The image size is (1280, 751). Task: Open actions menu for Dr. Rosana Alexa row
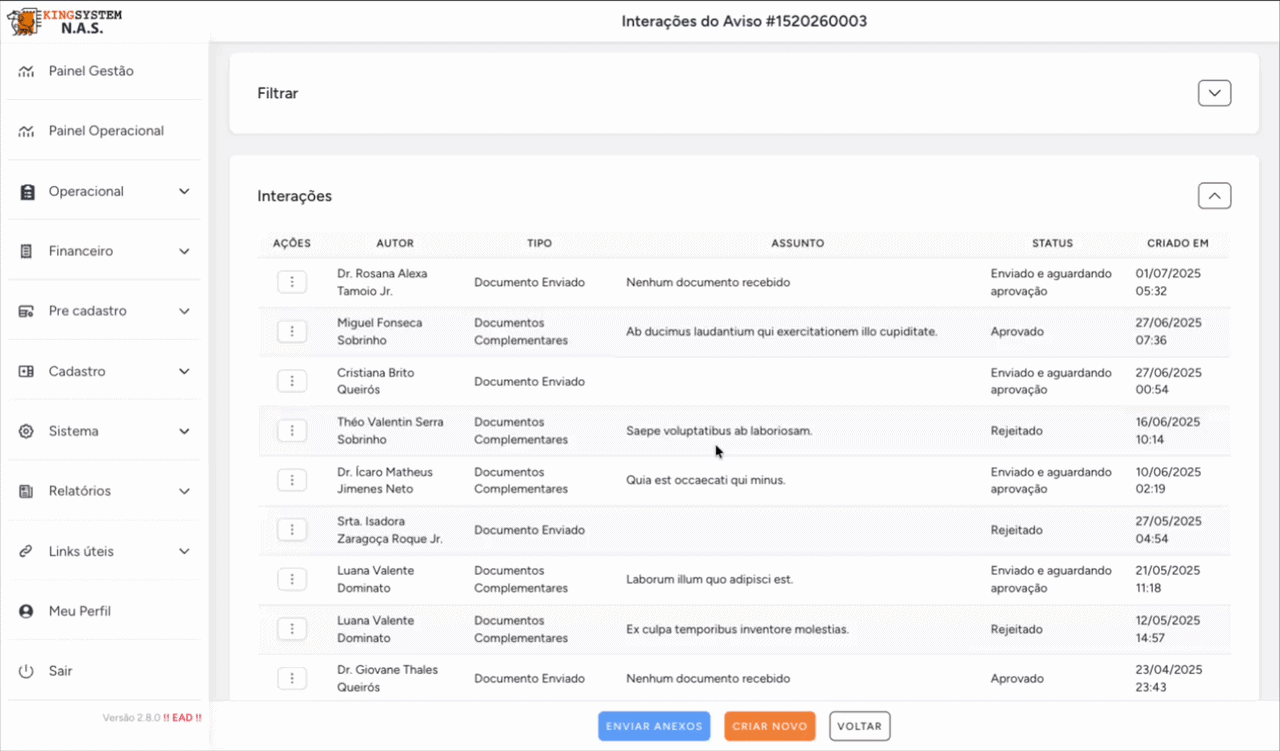click(x=291, y=282)
